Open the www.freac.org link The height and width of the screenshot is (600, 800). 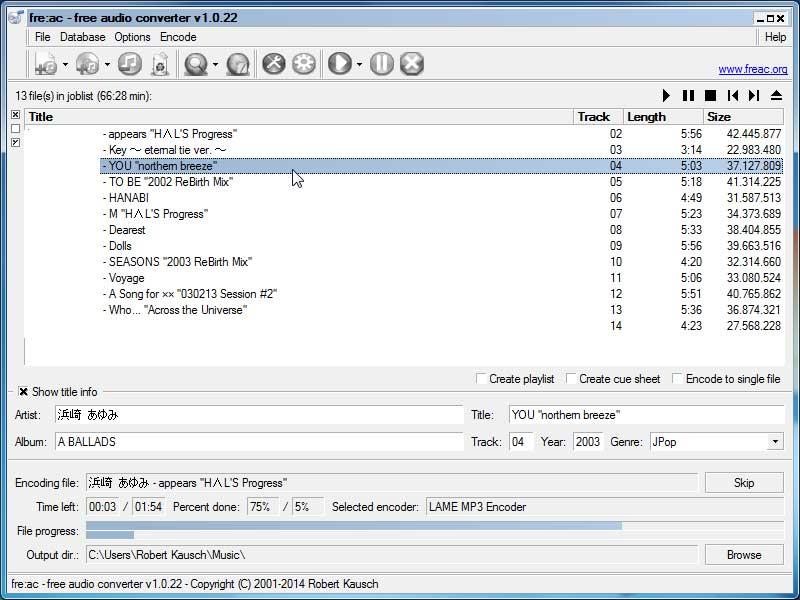pyautogui.click(x=753, y=69)
